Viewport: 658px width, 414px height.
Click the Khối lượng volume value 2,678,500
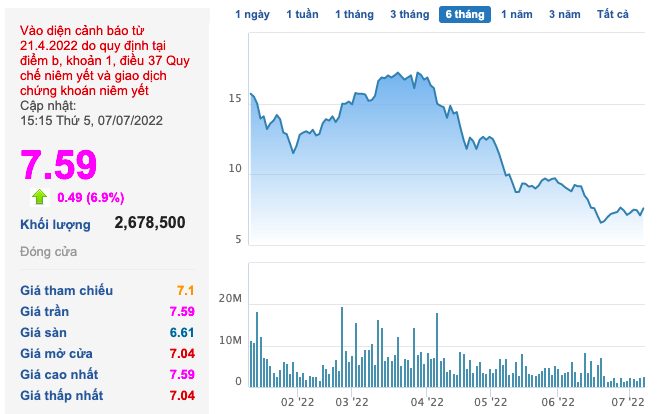[x=150, y=223]
